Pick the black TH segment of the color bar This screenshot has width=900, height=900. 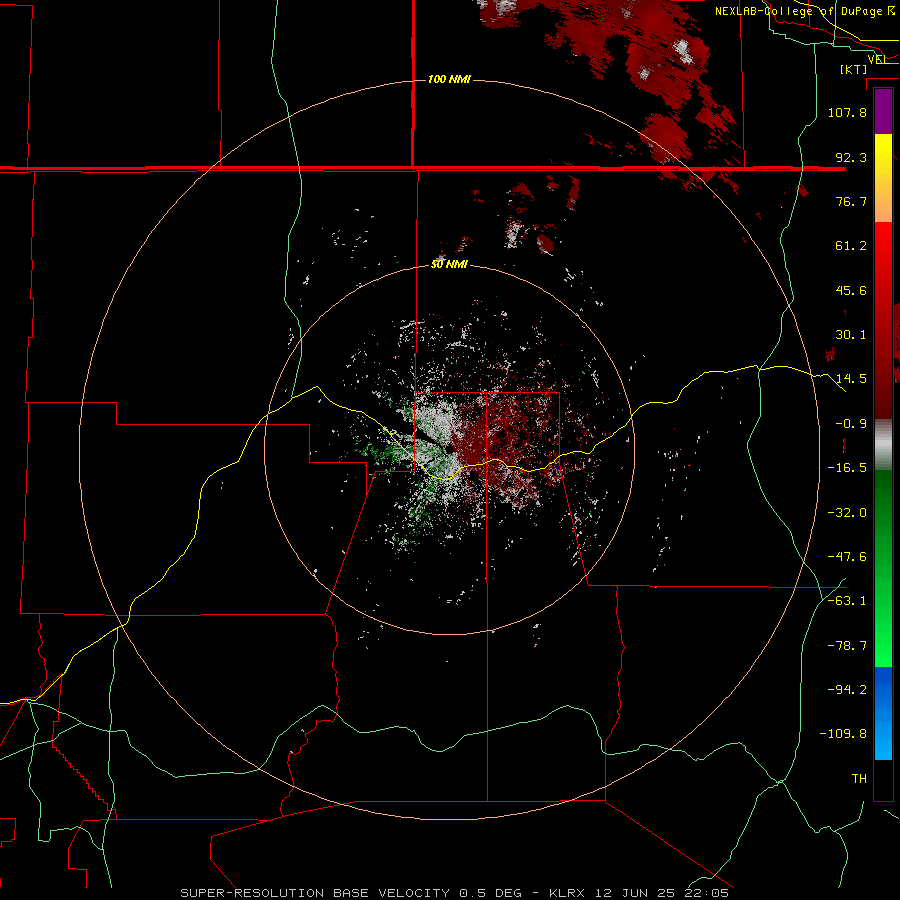[883, 779]
